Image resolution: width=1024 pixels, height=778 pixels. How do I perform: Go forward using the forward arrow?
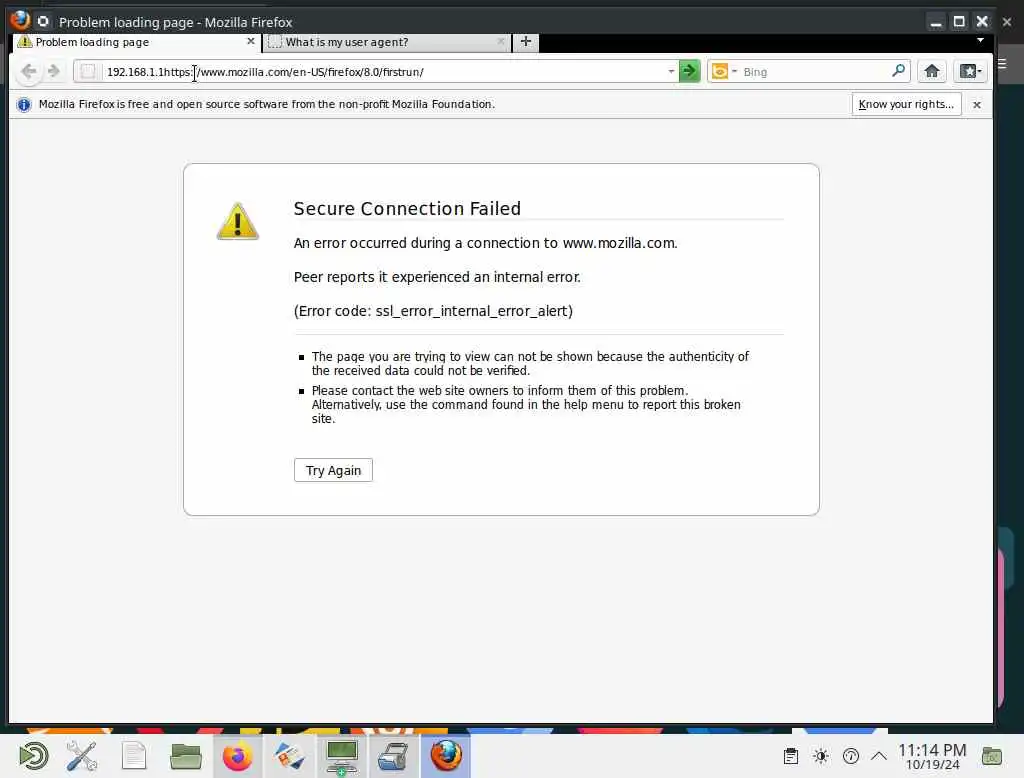pyautogui.click(x=54, y=71)
